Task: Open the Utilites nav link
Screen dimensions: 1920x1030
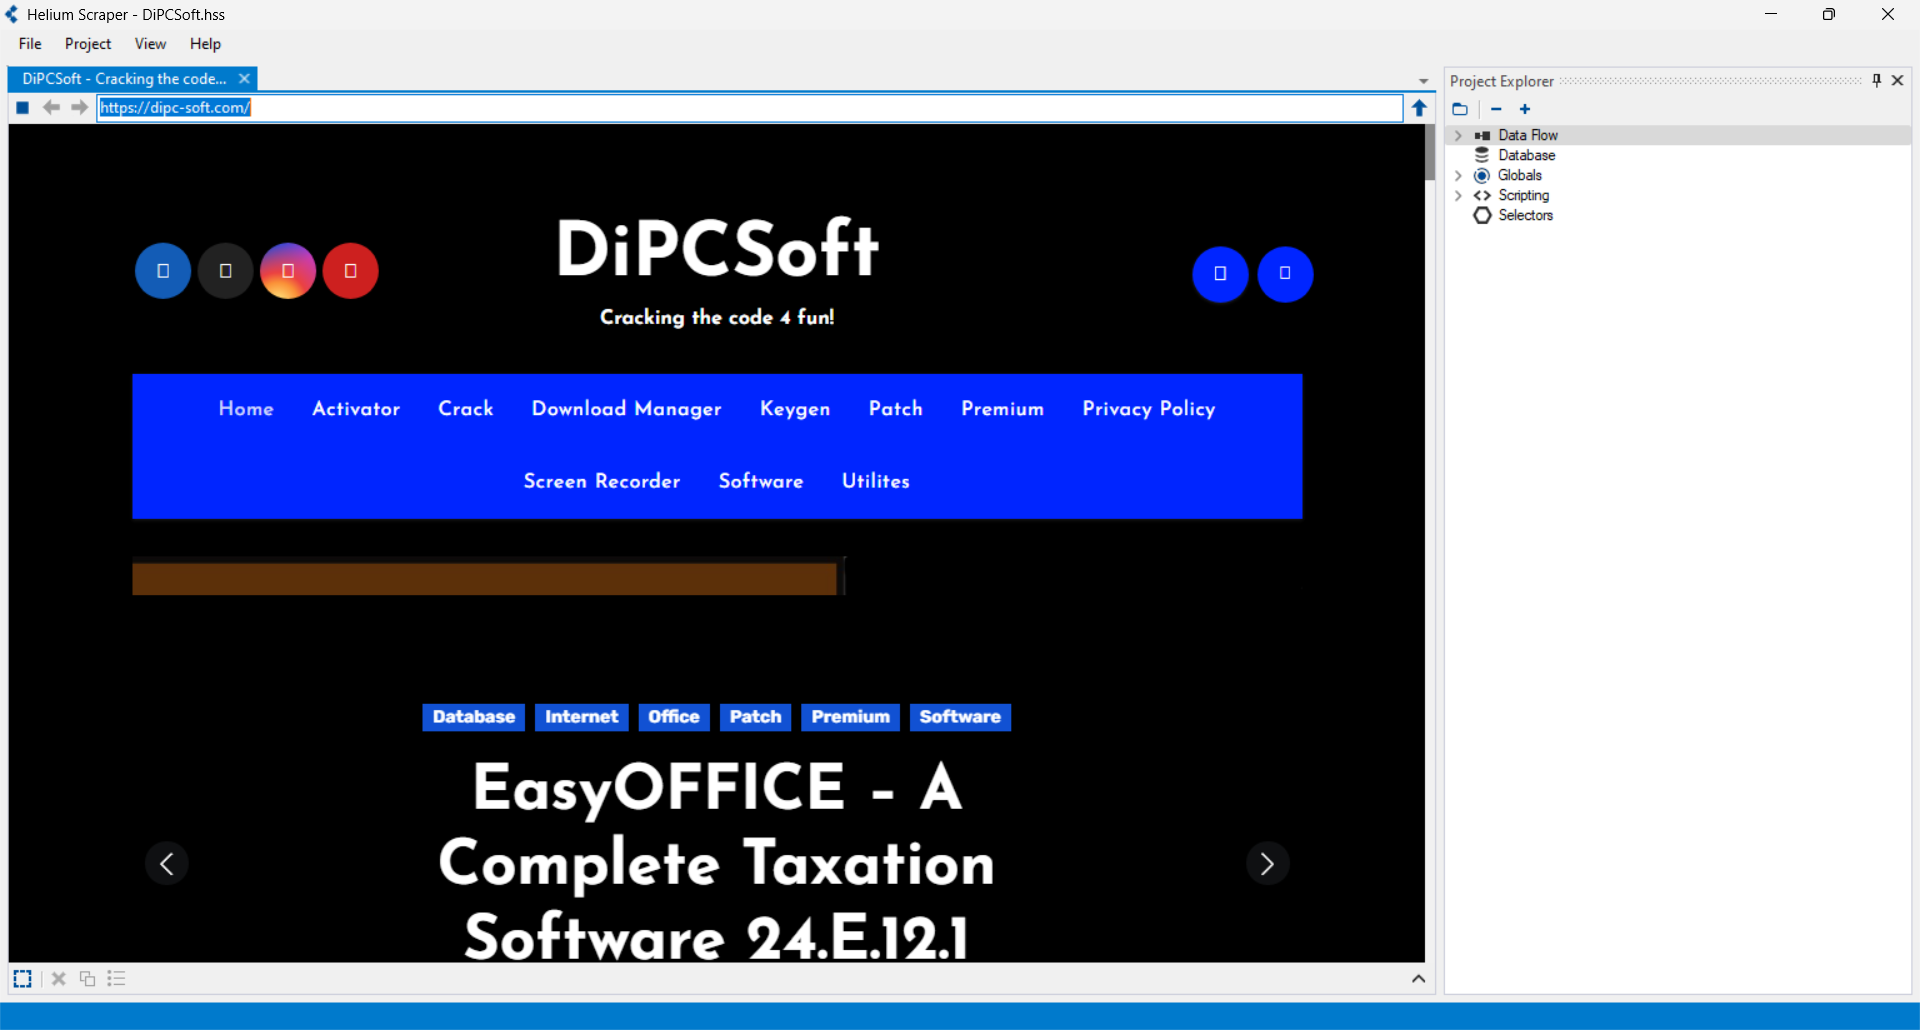Action: click(x=876, y=481)
